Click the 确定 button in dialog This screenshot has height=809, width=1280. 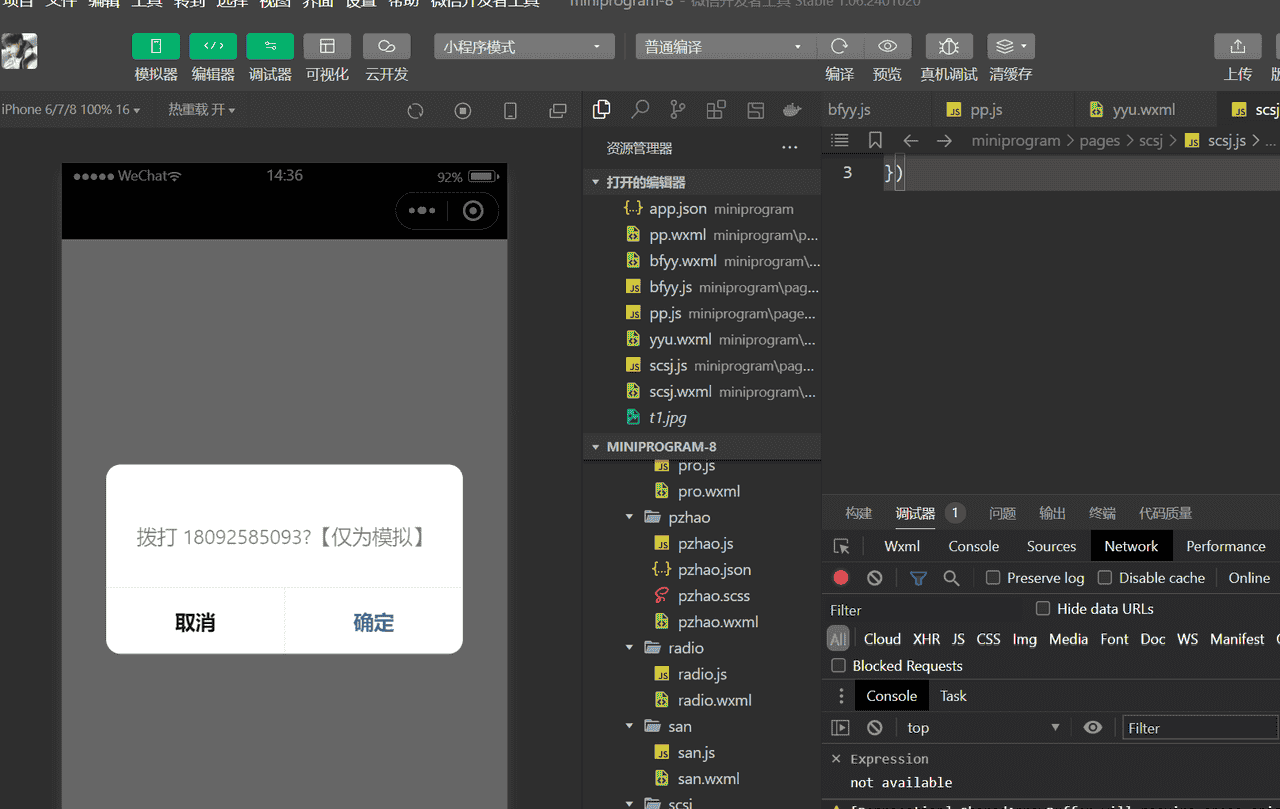pyautogui.click(x=374, y=622)
